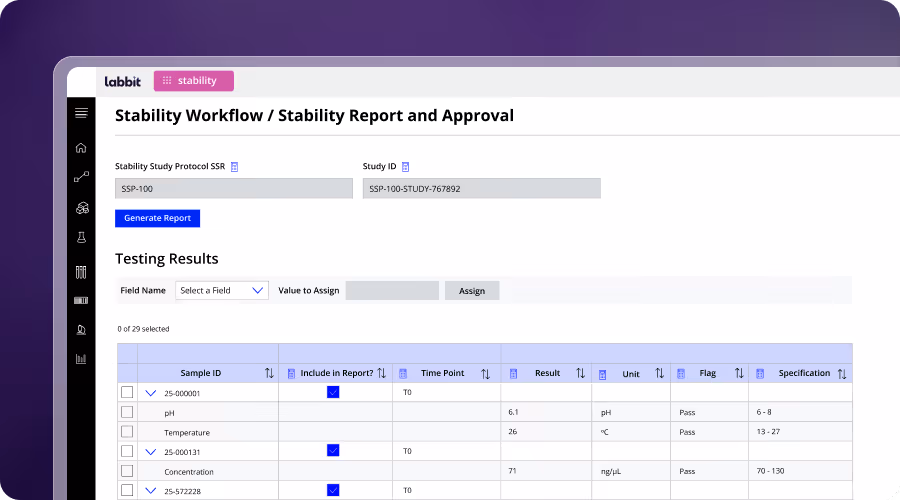900x500 pixels.
Task: Click the Unit column document icon
Action: [602, 374]
